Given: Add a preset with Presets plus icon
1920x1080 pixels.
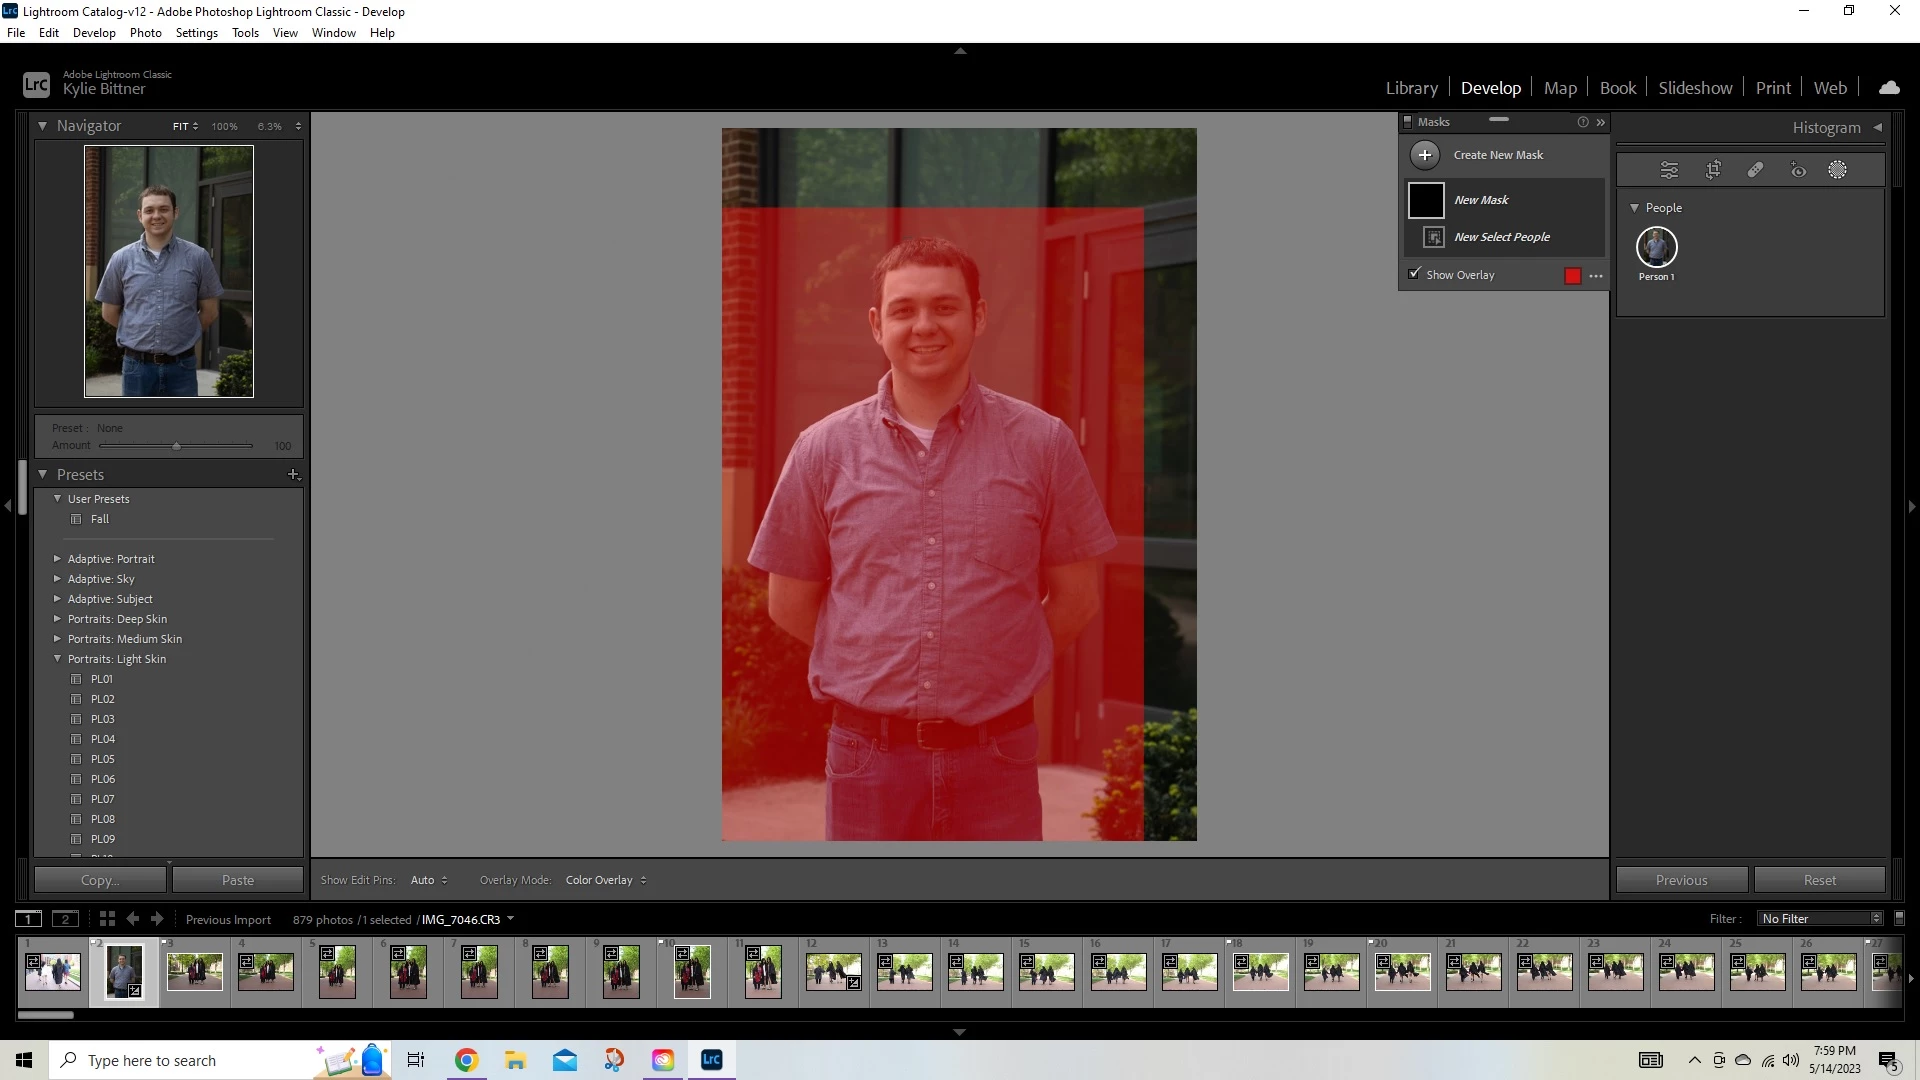Looking at the screenshot, I should click(x=293, y=474).
